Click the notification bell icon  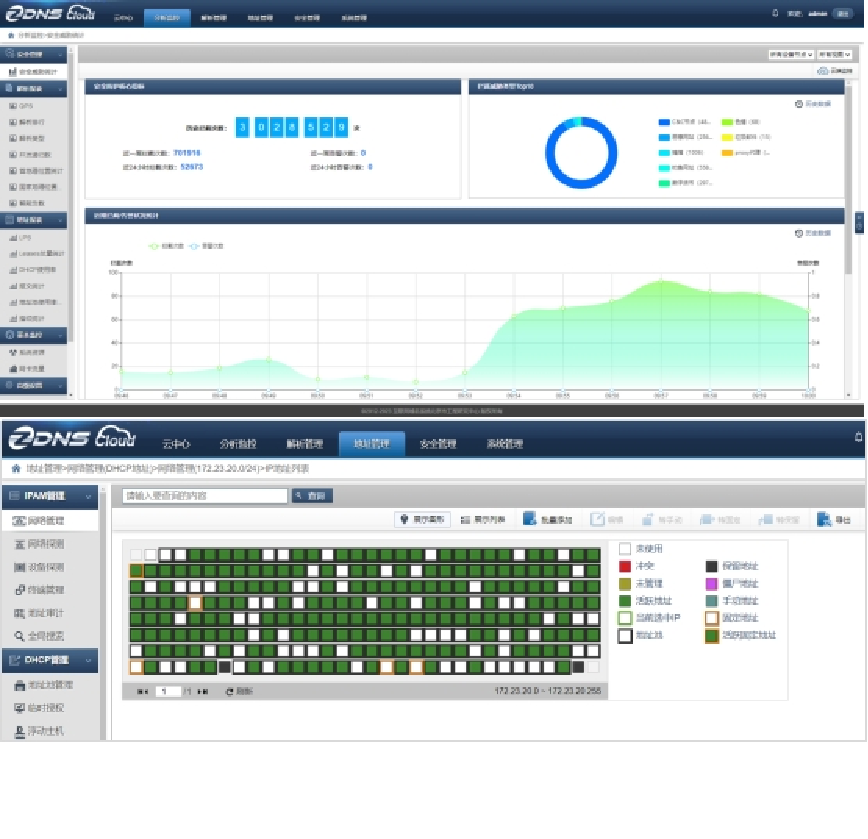coord(857,437)
